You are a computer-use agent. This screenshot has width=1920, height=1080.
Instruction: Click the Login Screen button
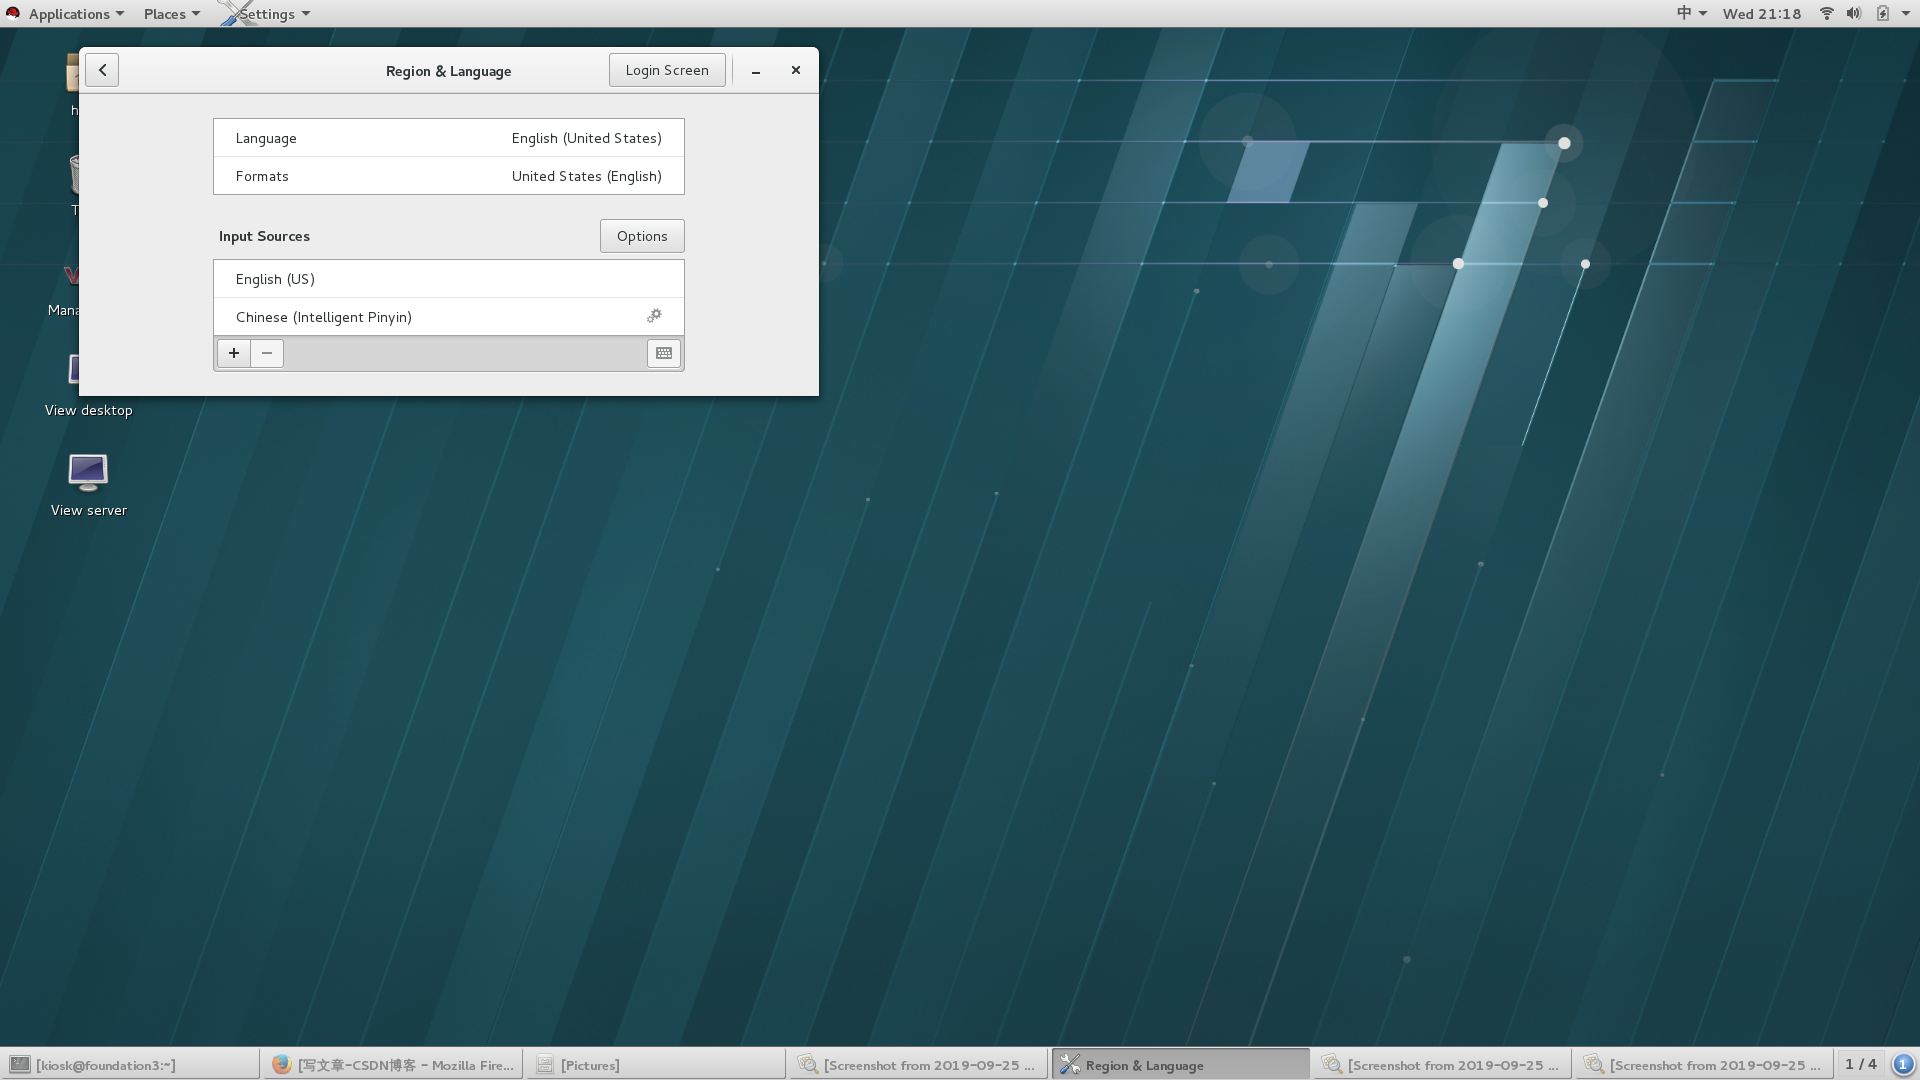(x=667, y=70)
